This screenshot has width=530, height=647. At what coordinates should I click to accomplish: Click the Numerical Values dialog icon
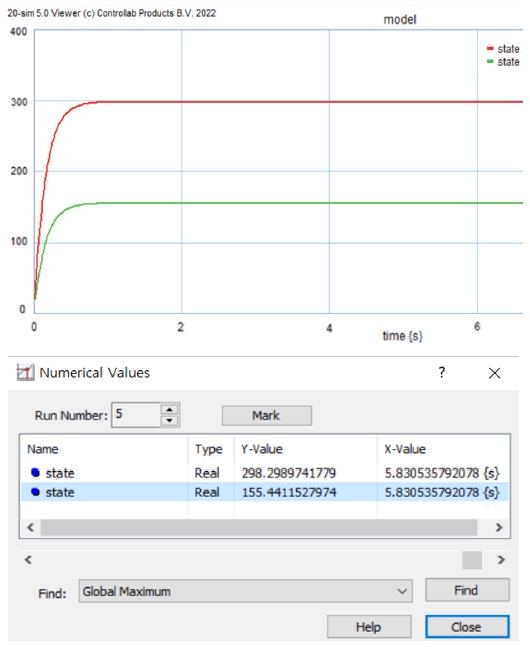tap(25, 373)
